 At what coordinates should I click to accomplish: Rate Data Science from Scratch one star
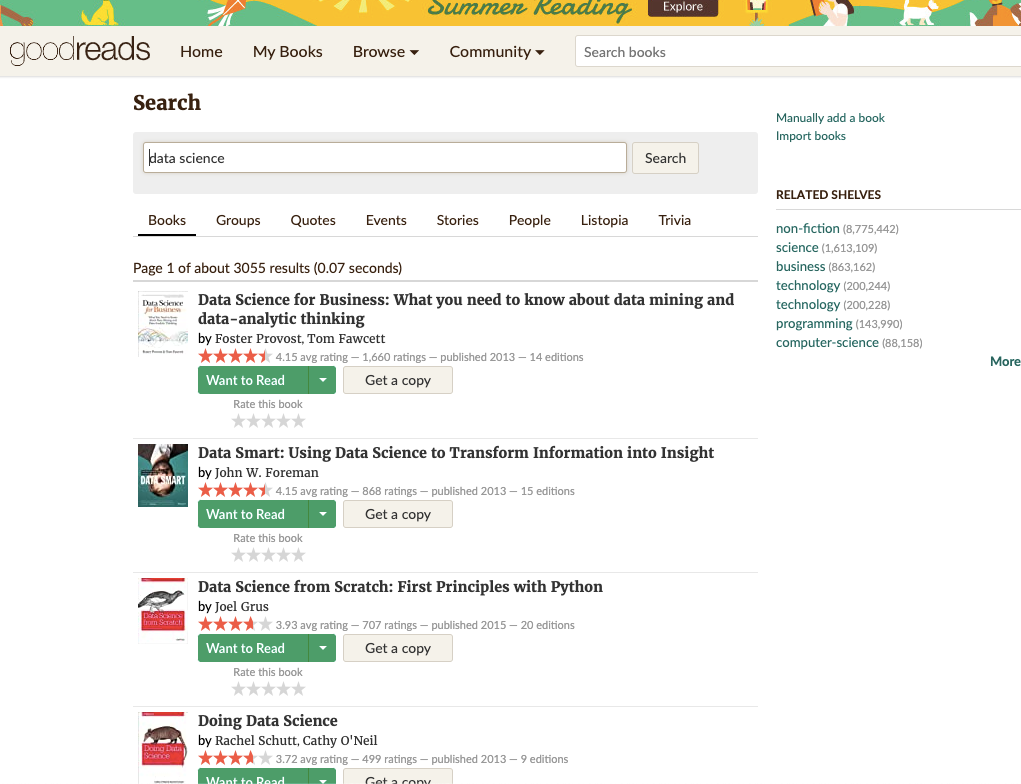[239, 689]
